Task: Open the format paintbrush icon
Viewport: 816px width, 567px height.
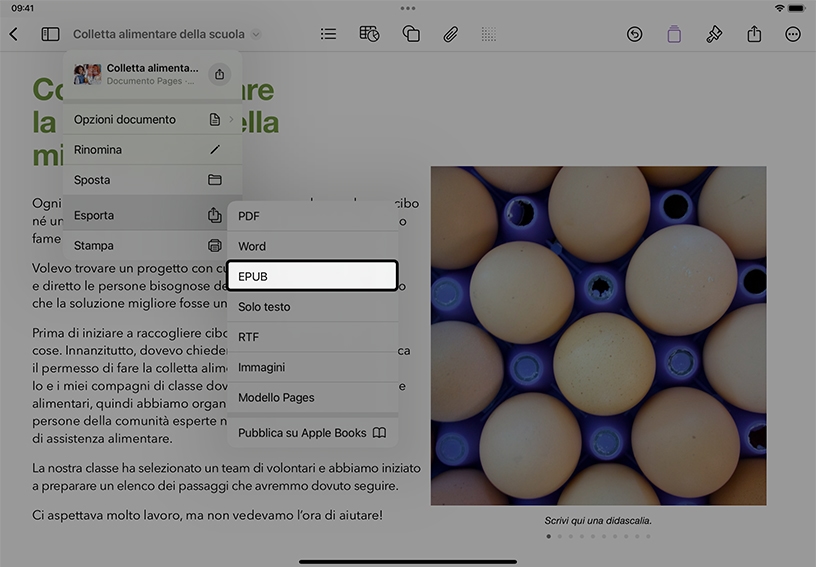Action: pyautogui.click(x=714, y=34)
